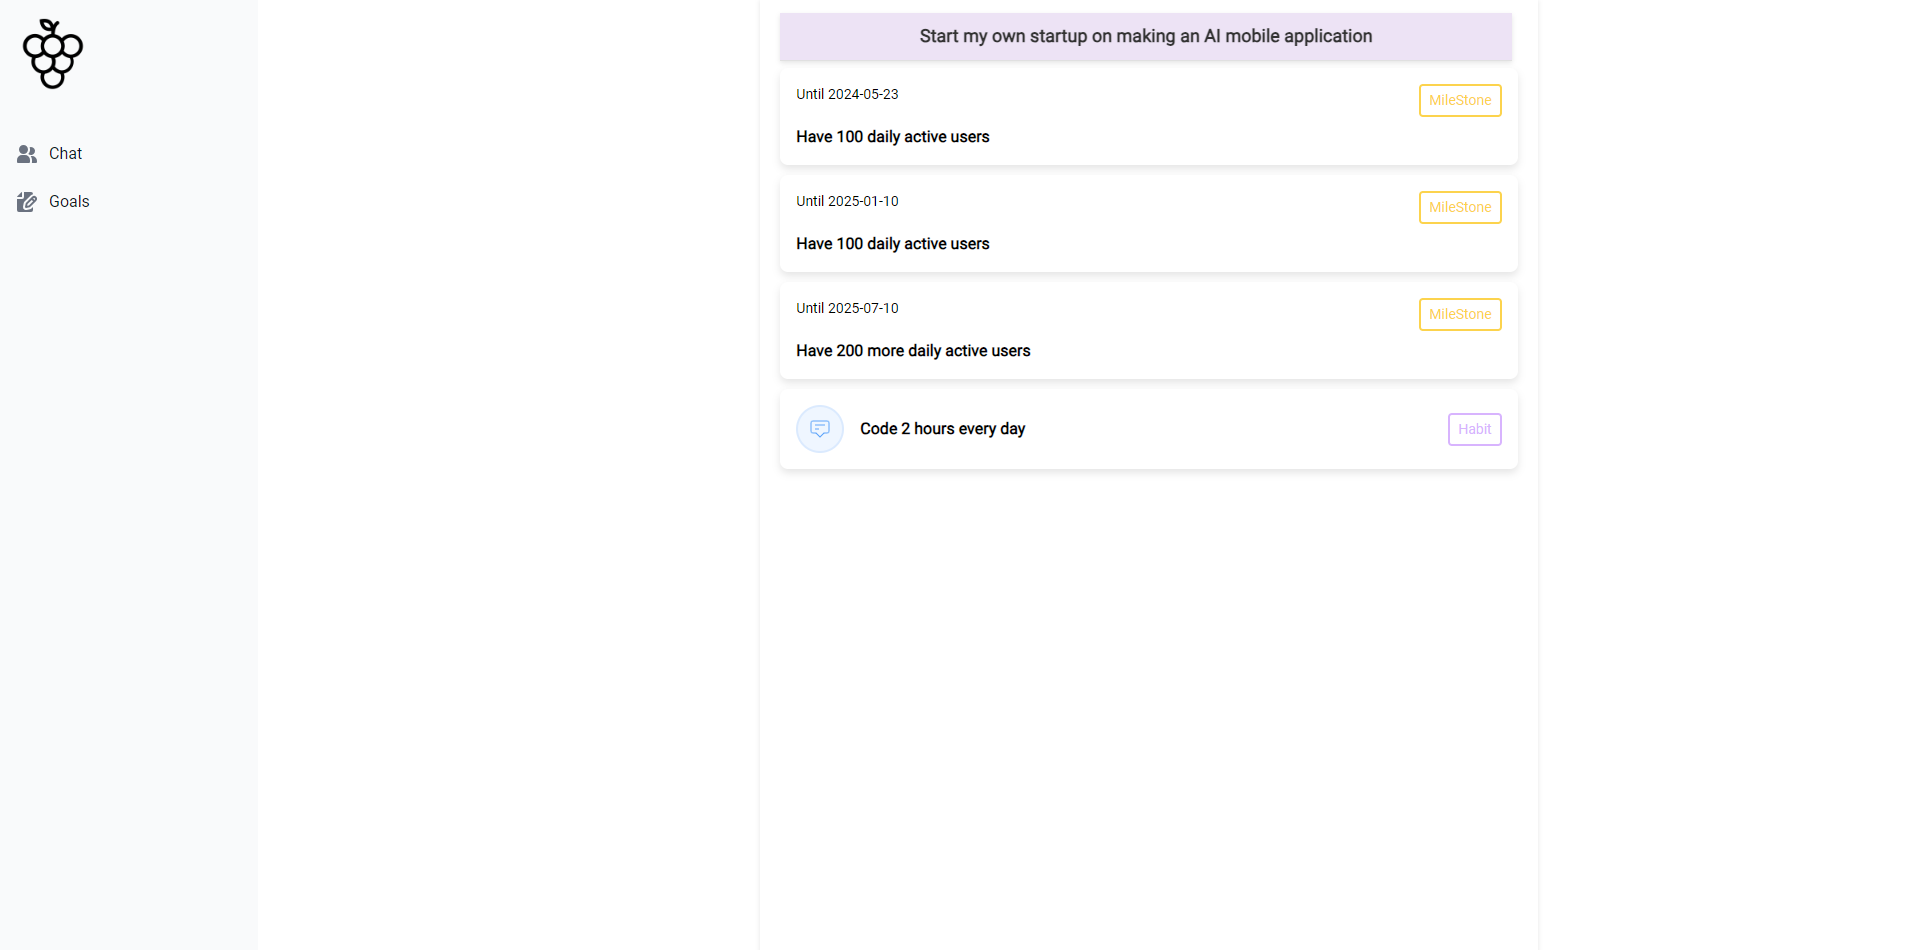Click 'Until 2025-01-10' date text
The width and height of the screenshot is (1917, 950).
(x=847, y=201)
